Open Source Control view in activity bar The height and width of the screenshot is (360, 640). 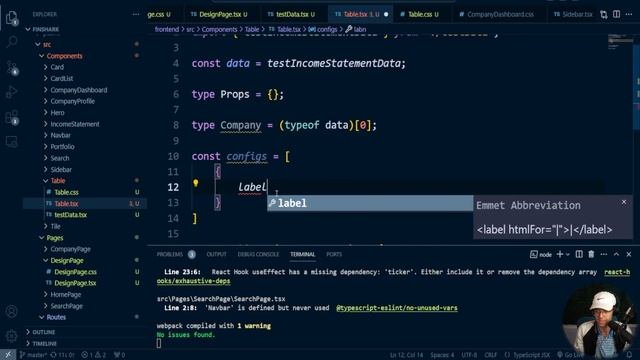11,67
